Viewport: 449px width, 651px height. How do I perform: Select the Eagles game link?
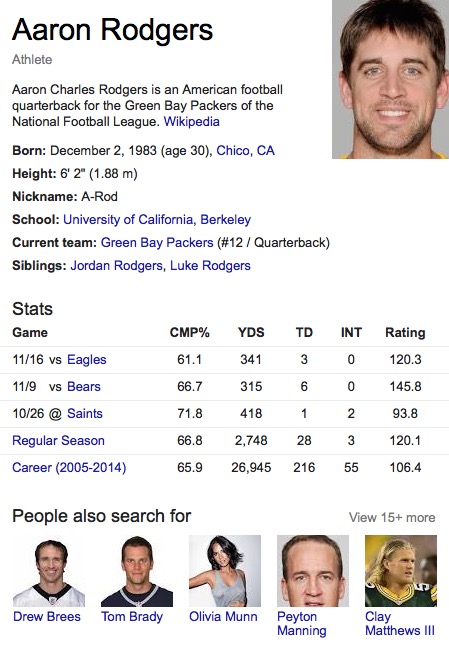(87, 360)
